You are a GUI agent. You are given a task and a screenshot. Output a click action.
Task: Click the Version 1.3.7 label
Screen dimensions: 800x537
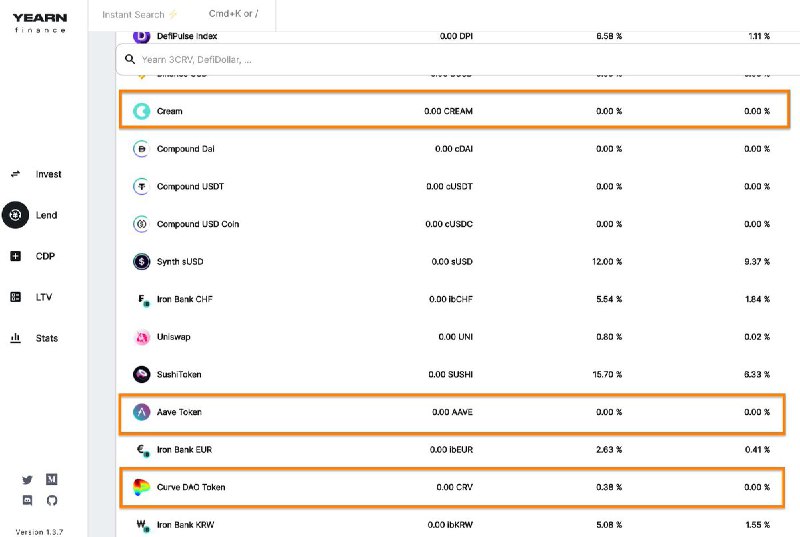tap(39, 532)
